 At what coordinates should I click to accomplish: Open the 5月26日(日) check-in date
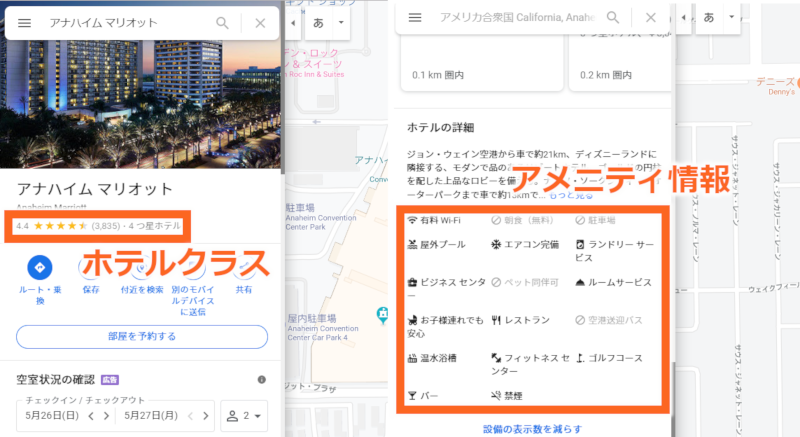(x=52, y=416)
